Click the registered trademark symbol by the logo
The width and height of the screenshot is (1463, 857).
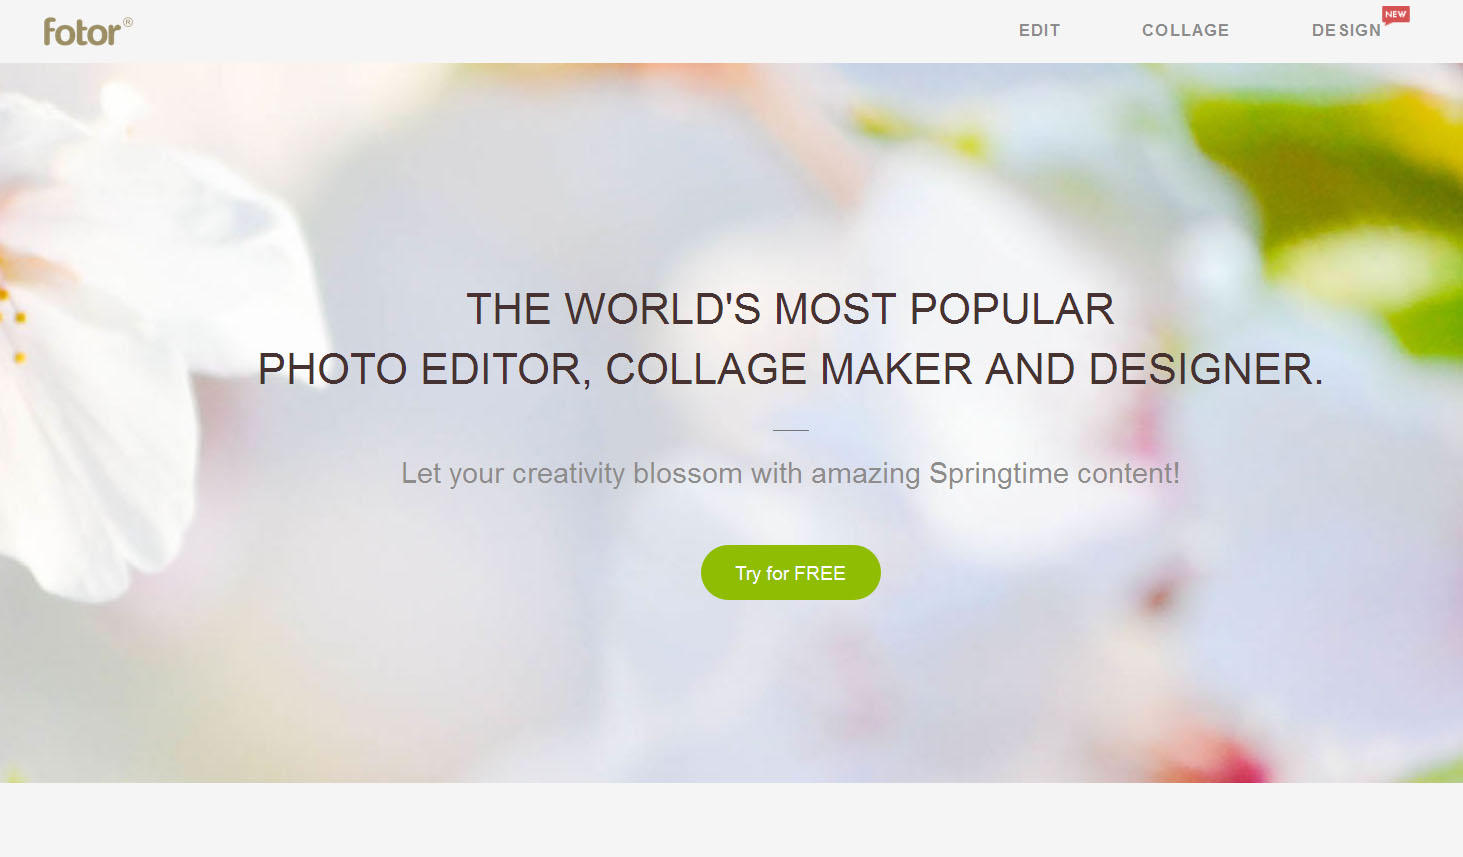[128, 22]
